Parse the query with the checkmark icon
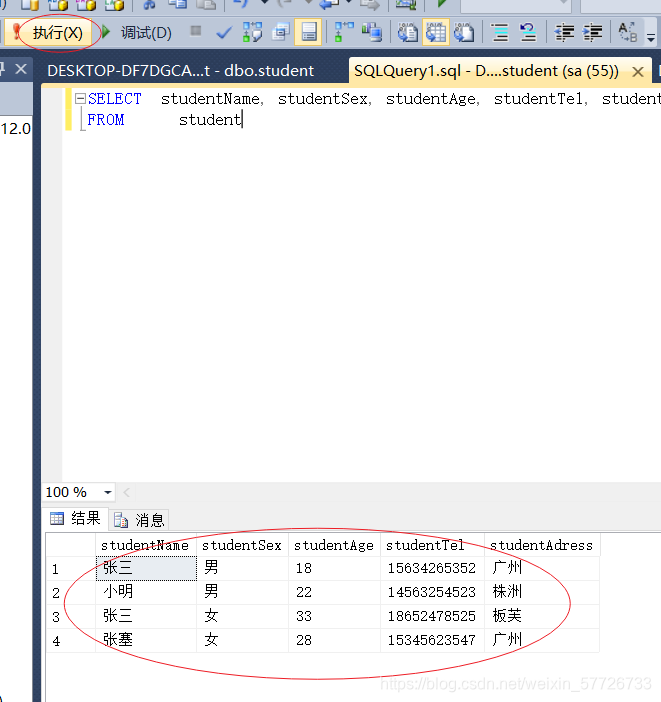The height and width of the screenshot is (702, 661). click(223, 33)
